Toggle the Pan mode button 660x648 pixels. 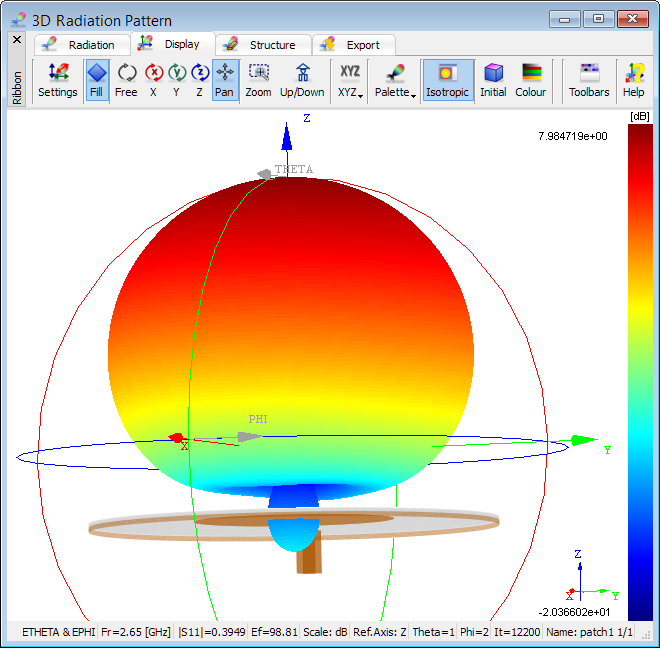[x=224, y=80]
